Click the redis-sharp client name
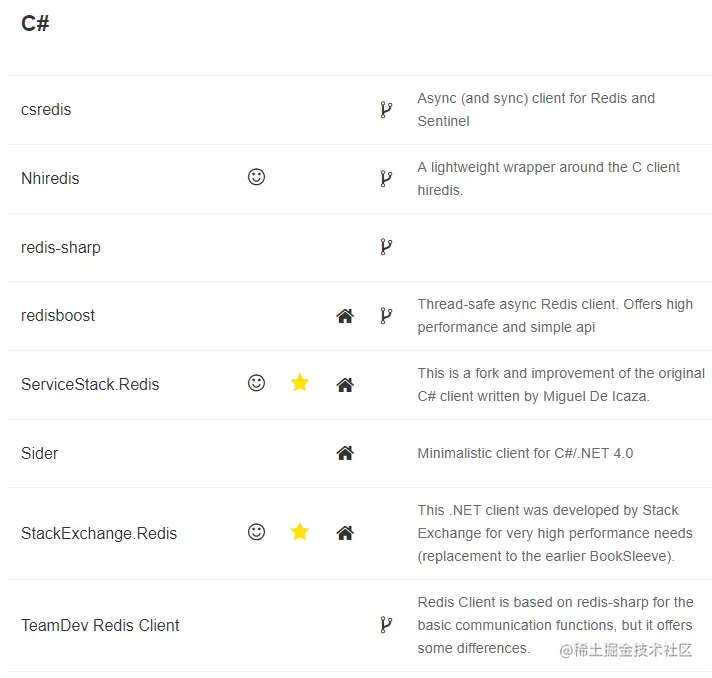 click(x=61, y=247)
